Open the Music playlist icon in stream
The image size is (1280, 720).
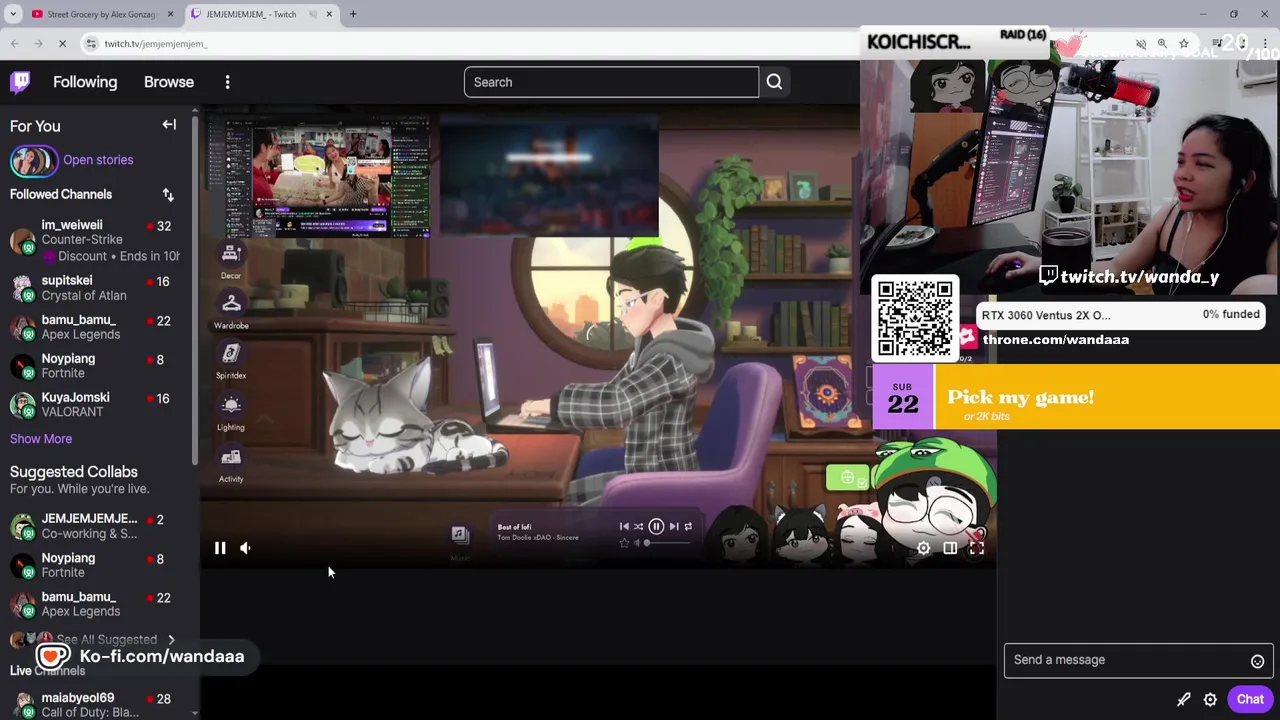pyautogui.click(x=460, y=535)
